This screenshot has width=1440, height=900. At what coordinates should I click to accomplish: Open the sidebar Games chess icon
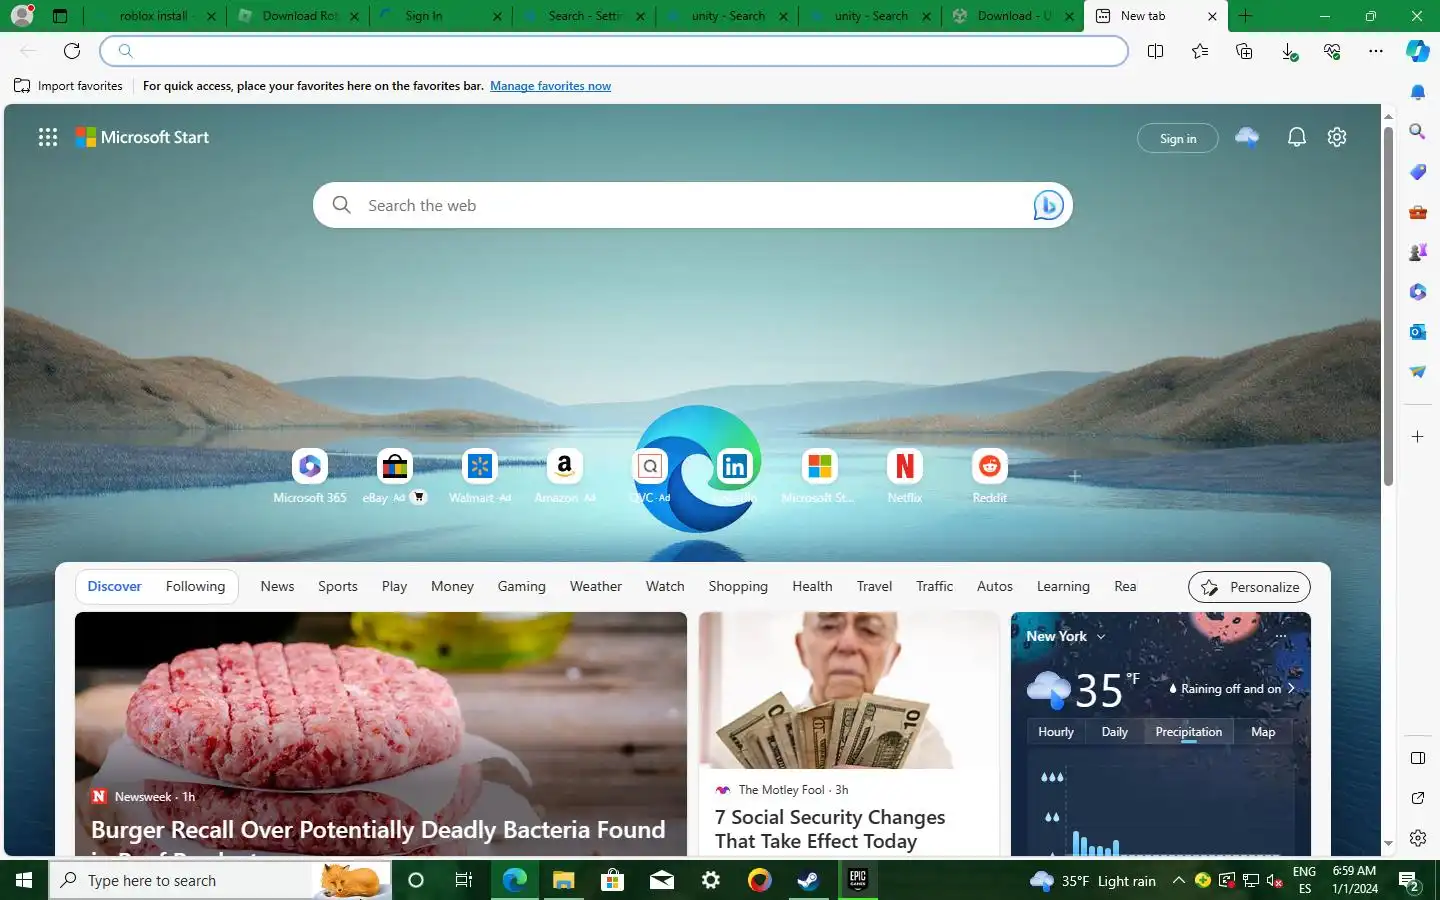pyautogui.click(x=1417, y=252)
